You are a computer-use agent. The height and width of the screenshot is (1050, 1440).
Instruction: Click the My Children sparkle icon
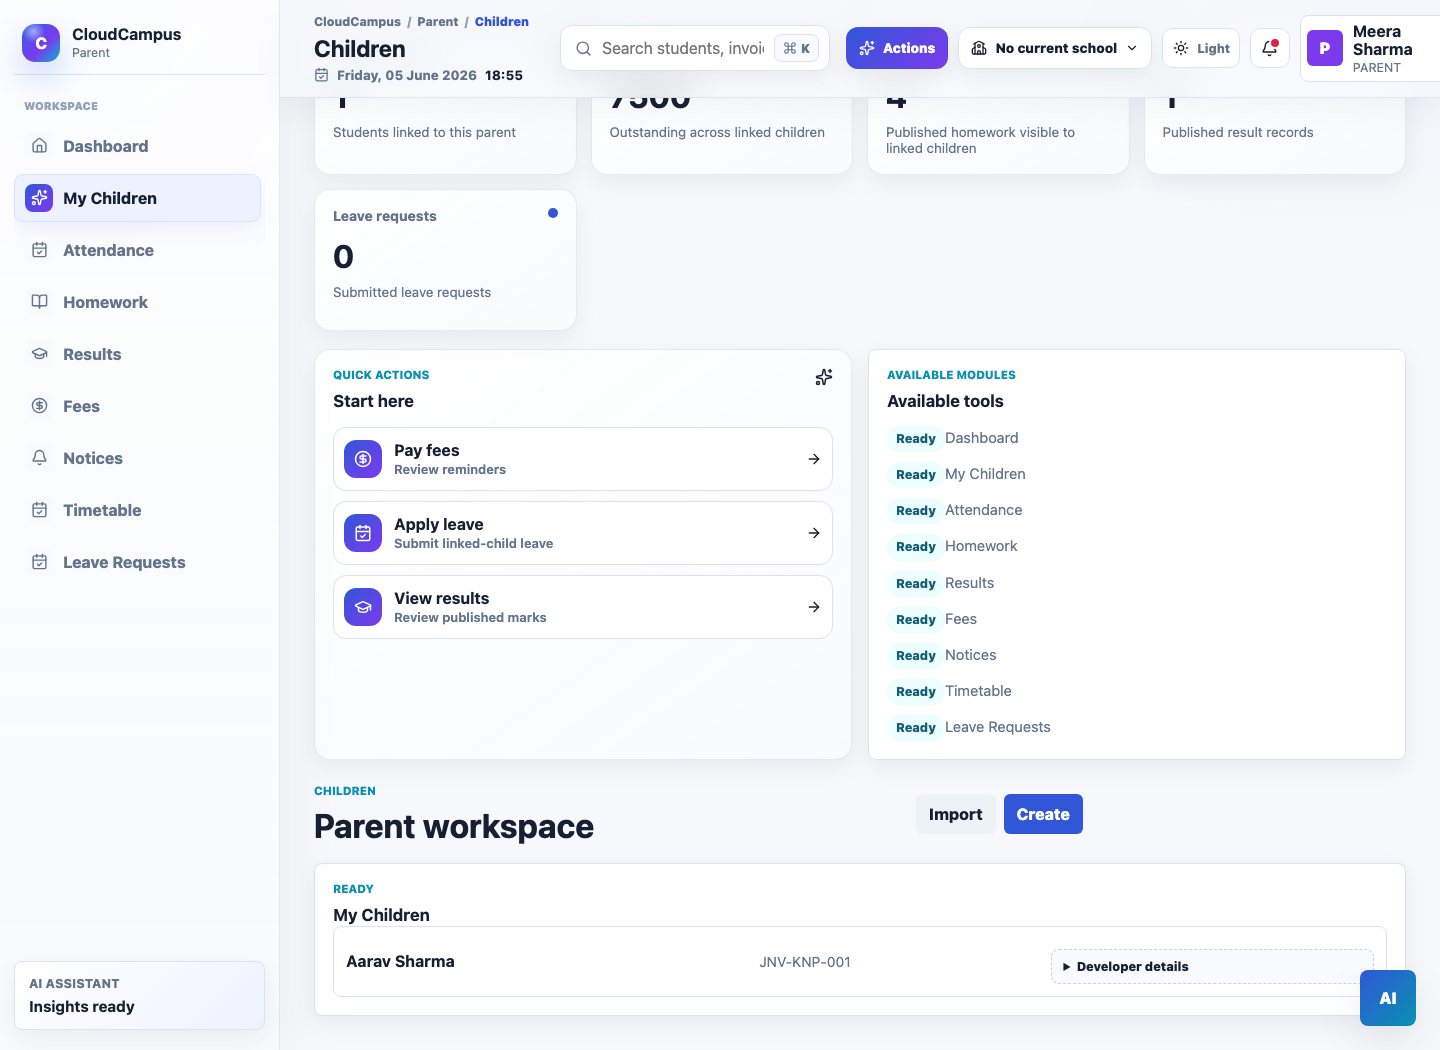tap(39, 198)
